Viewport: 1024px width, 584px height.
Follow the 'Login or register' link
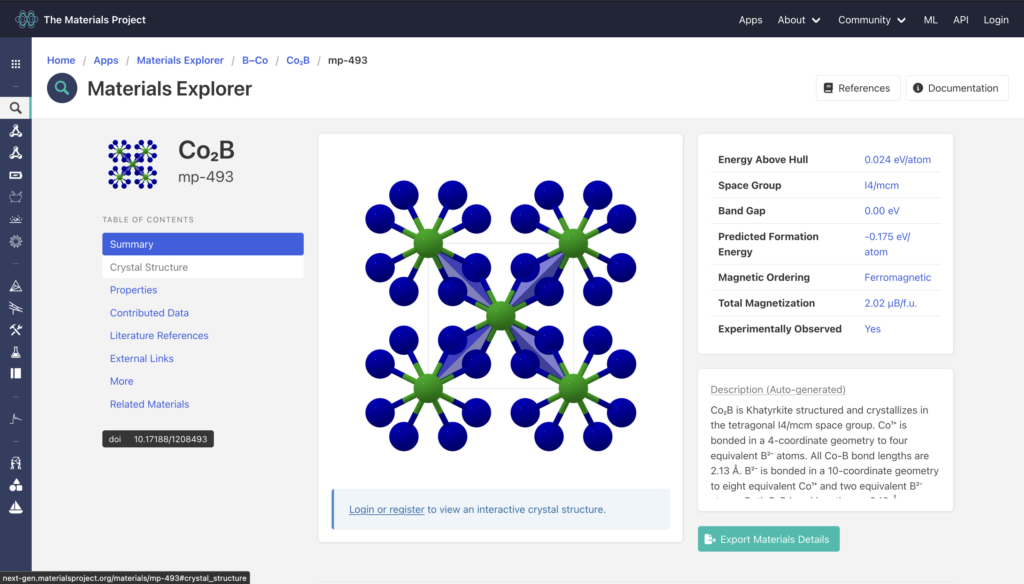pyautogui.click(x=386, y=509)
